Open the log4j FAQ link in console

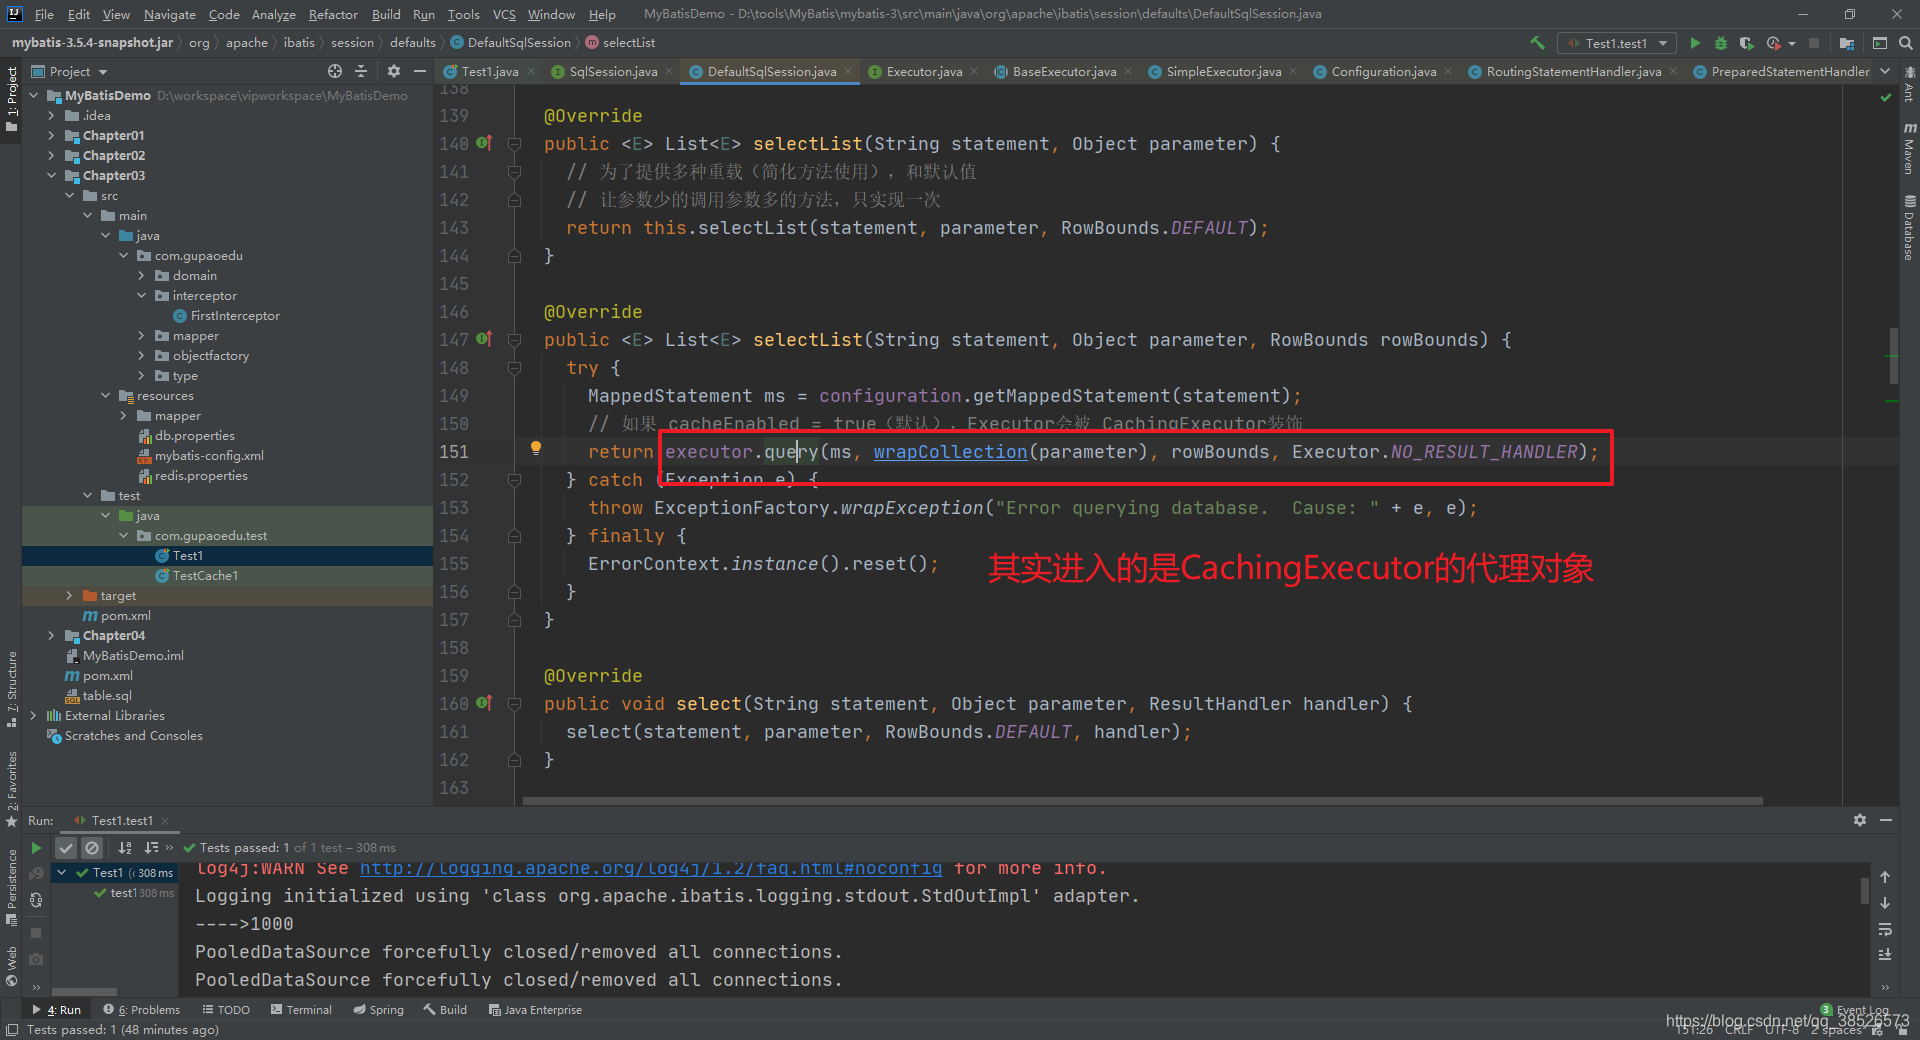(651, 868)
